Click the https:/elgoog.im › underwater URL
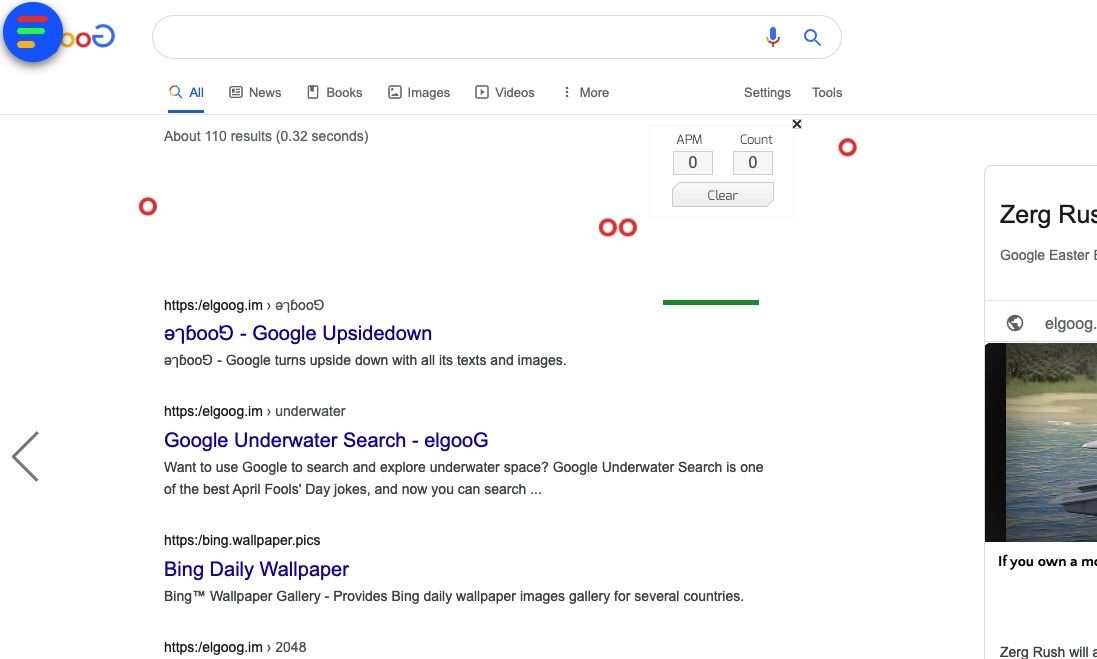Screen dimensions: 1097x659 (255, 411)
